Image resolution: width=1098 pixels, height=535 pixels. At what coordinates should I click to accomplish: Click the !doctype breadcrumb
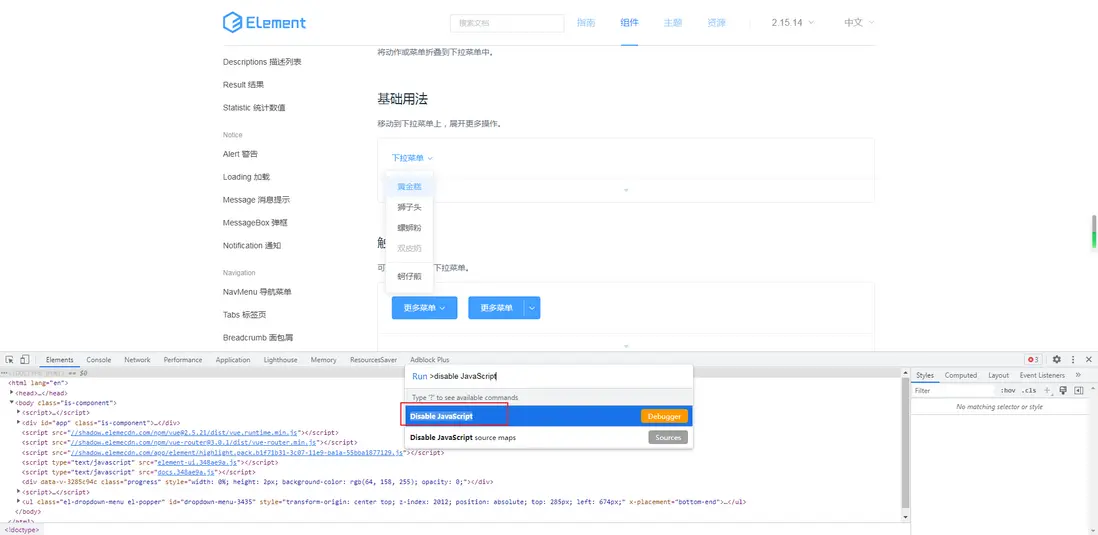21,530
